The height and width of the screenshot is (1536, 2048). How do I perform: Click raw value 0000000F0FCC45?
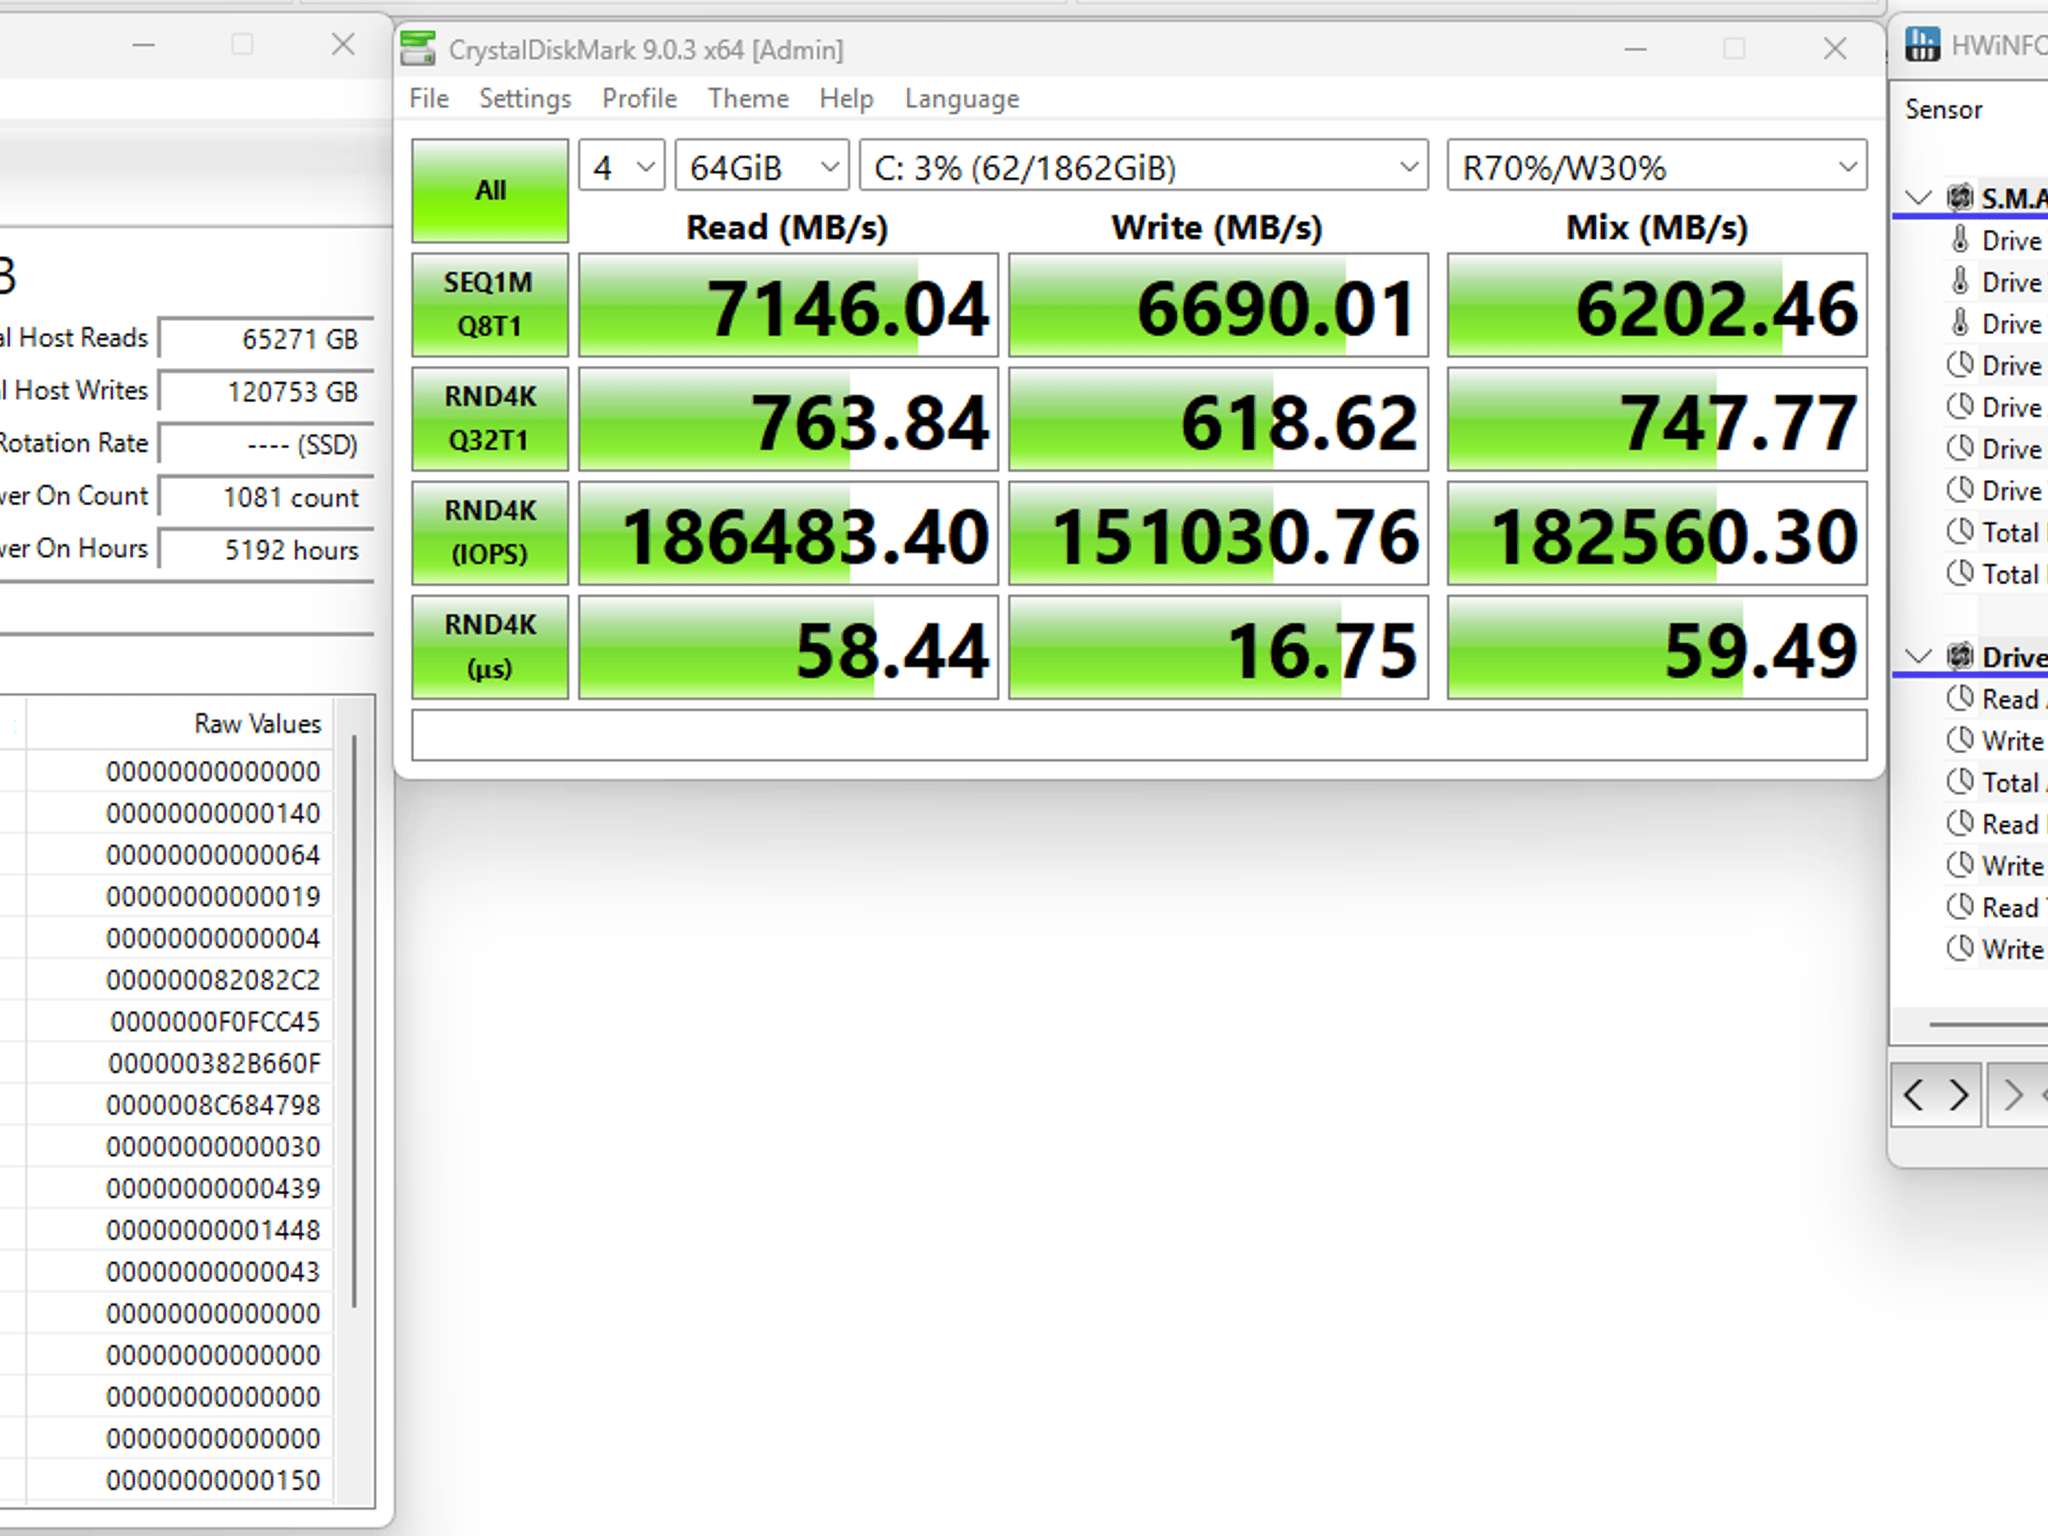tap(215, 1022)
